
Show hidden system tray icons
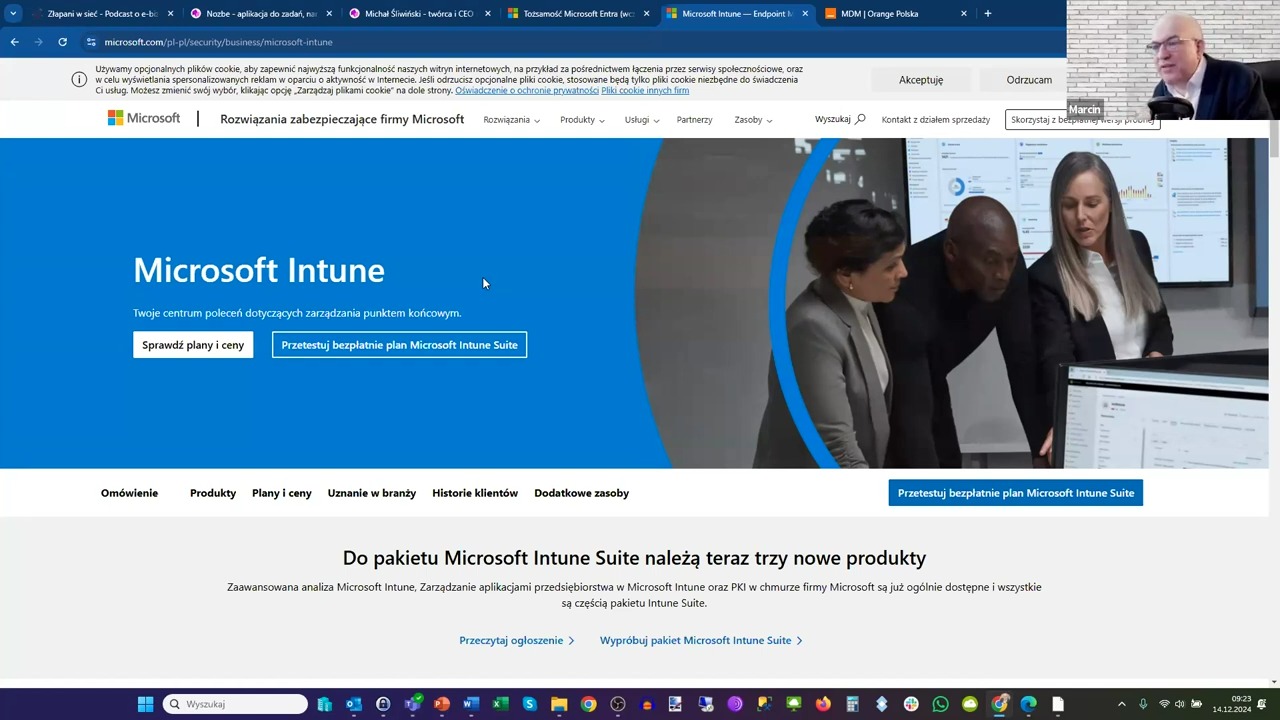point(1121,704)
